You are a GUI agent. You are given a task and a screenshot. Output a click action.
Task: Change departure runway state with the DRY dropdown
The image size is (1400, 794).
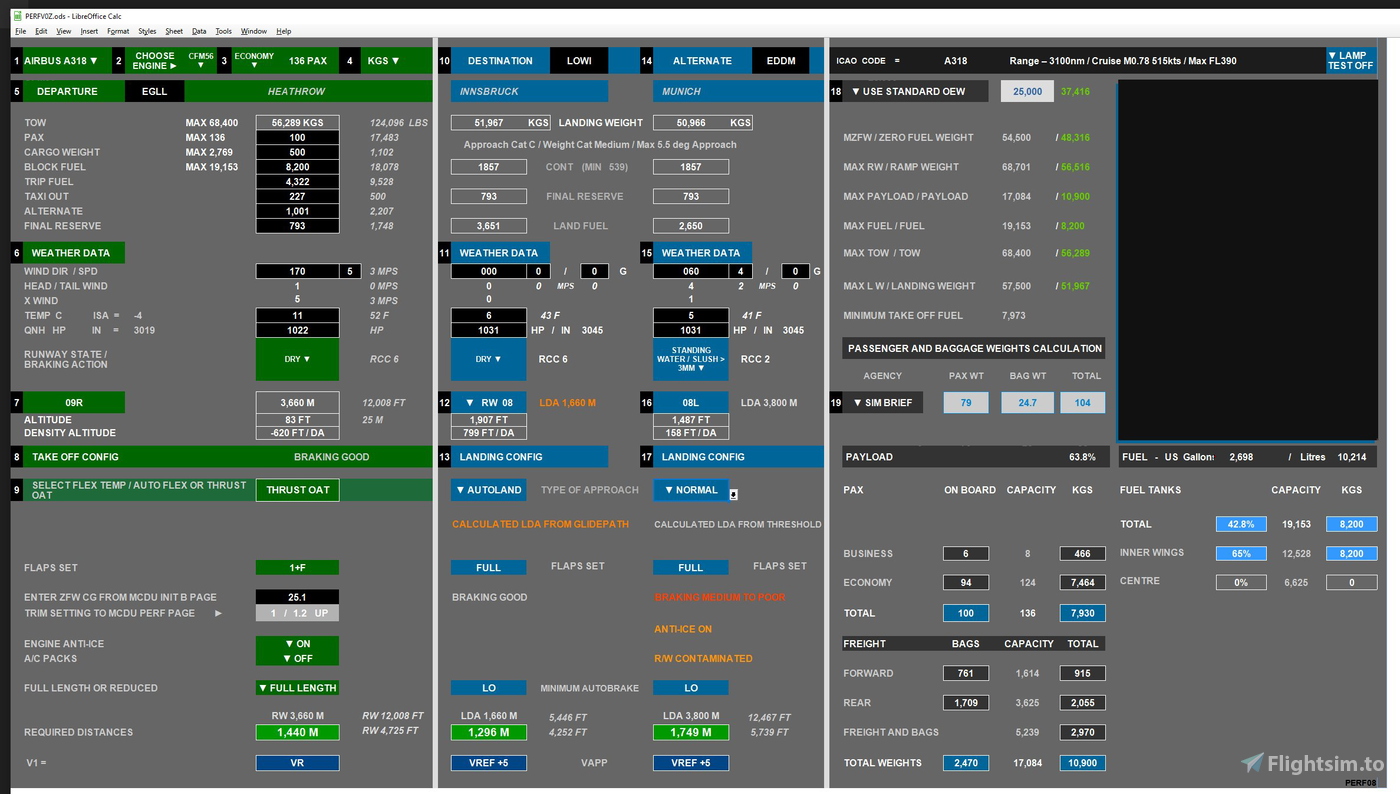click(297, 359)
